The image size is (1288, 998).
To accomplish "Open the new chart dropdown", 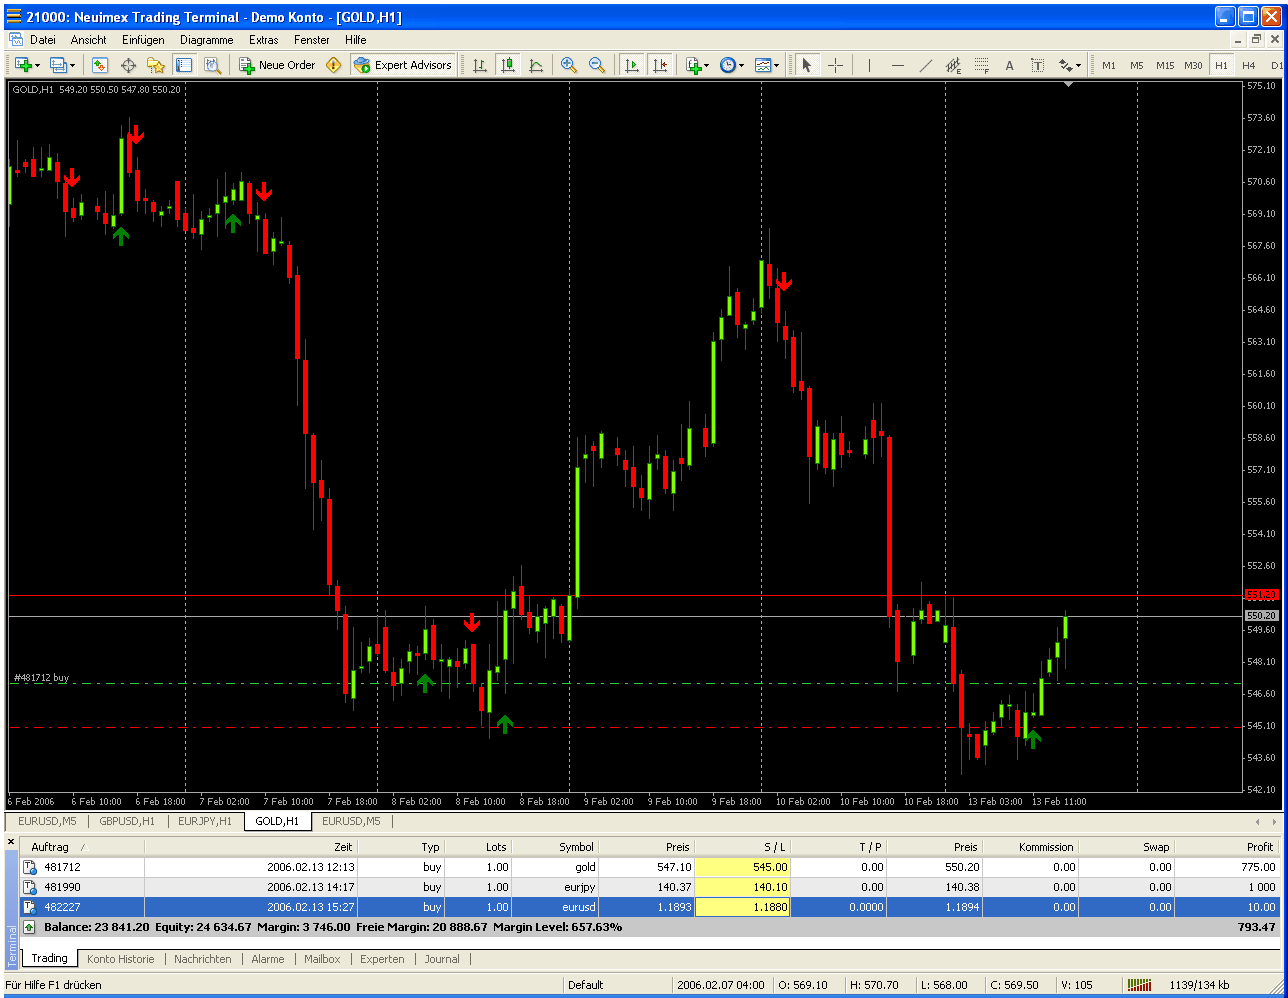I will 27,65.
